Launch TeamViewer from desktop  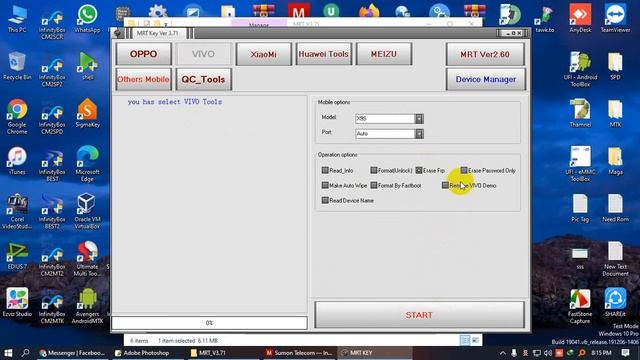click(x=615, y=19)
